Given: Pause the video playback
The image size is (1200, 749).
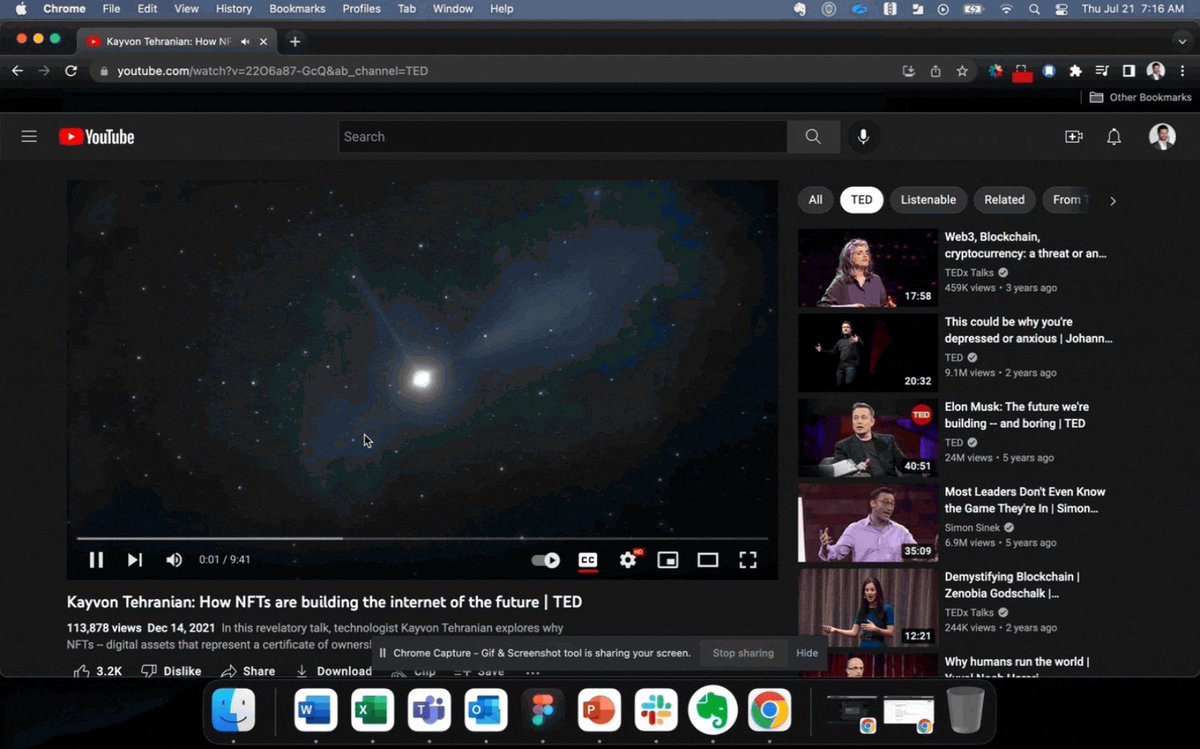Looking at the screenshot, I should tap(96, 560).
